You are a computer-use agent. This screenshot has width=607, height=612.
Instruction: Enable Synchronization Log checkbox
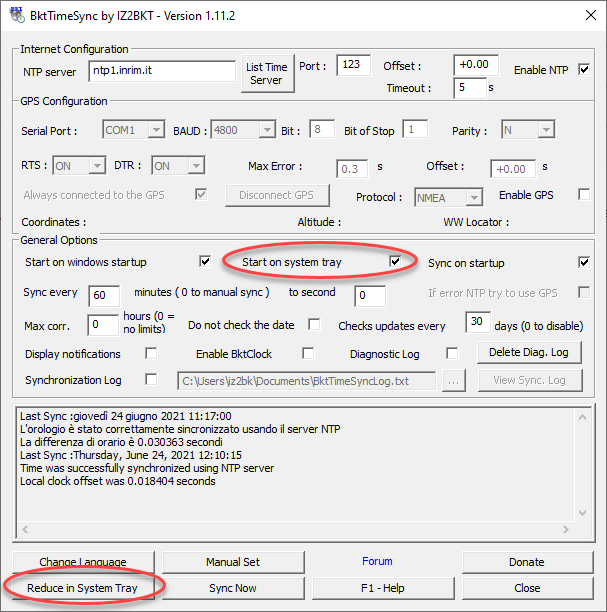point(151,379)
